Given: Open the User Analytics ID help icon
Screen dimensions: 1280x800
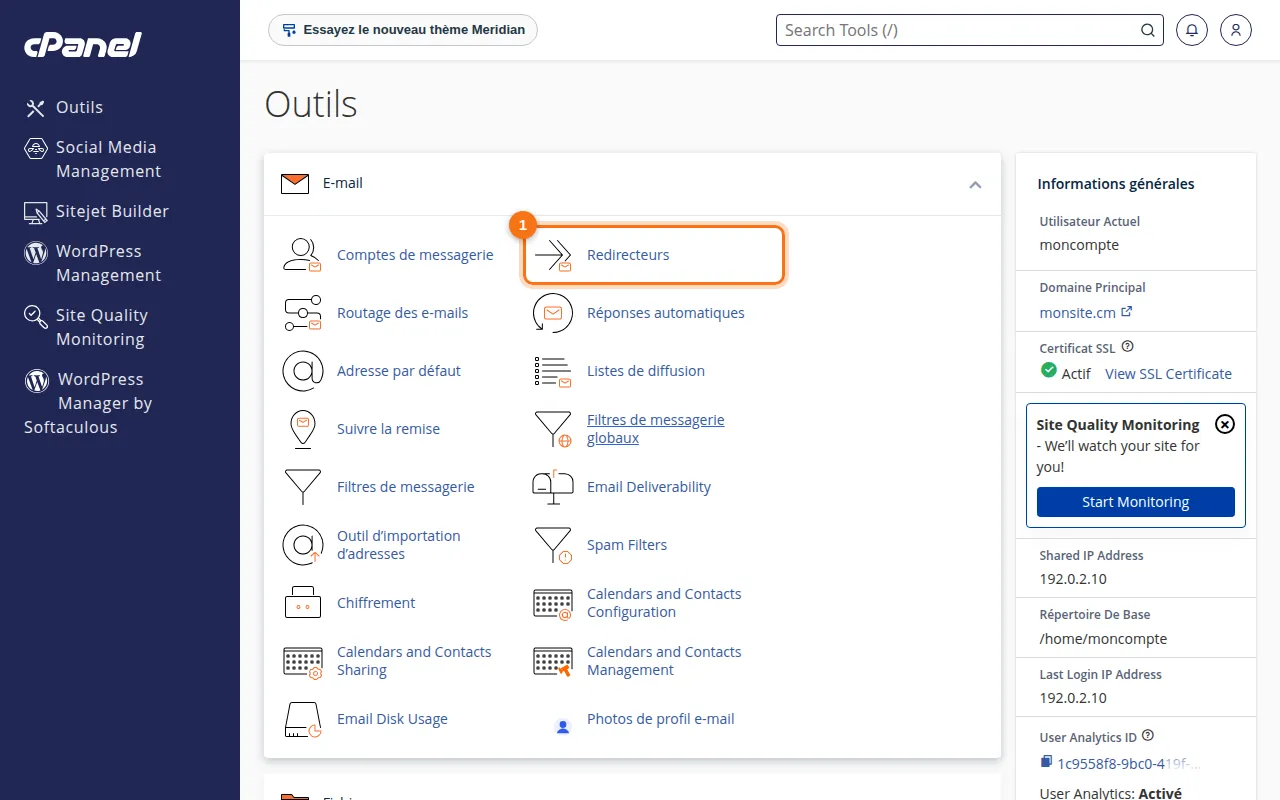Looking at the screenshot, I should pyautogui.click(x=1148, y=736).
